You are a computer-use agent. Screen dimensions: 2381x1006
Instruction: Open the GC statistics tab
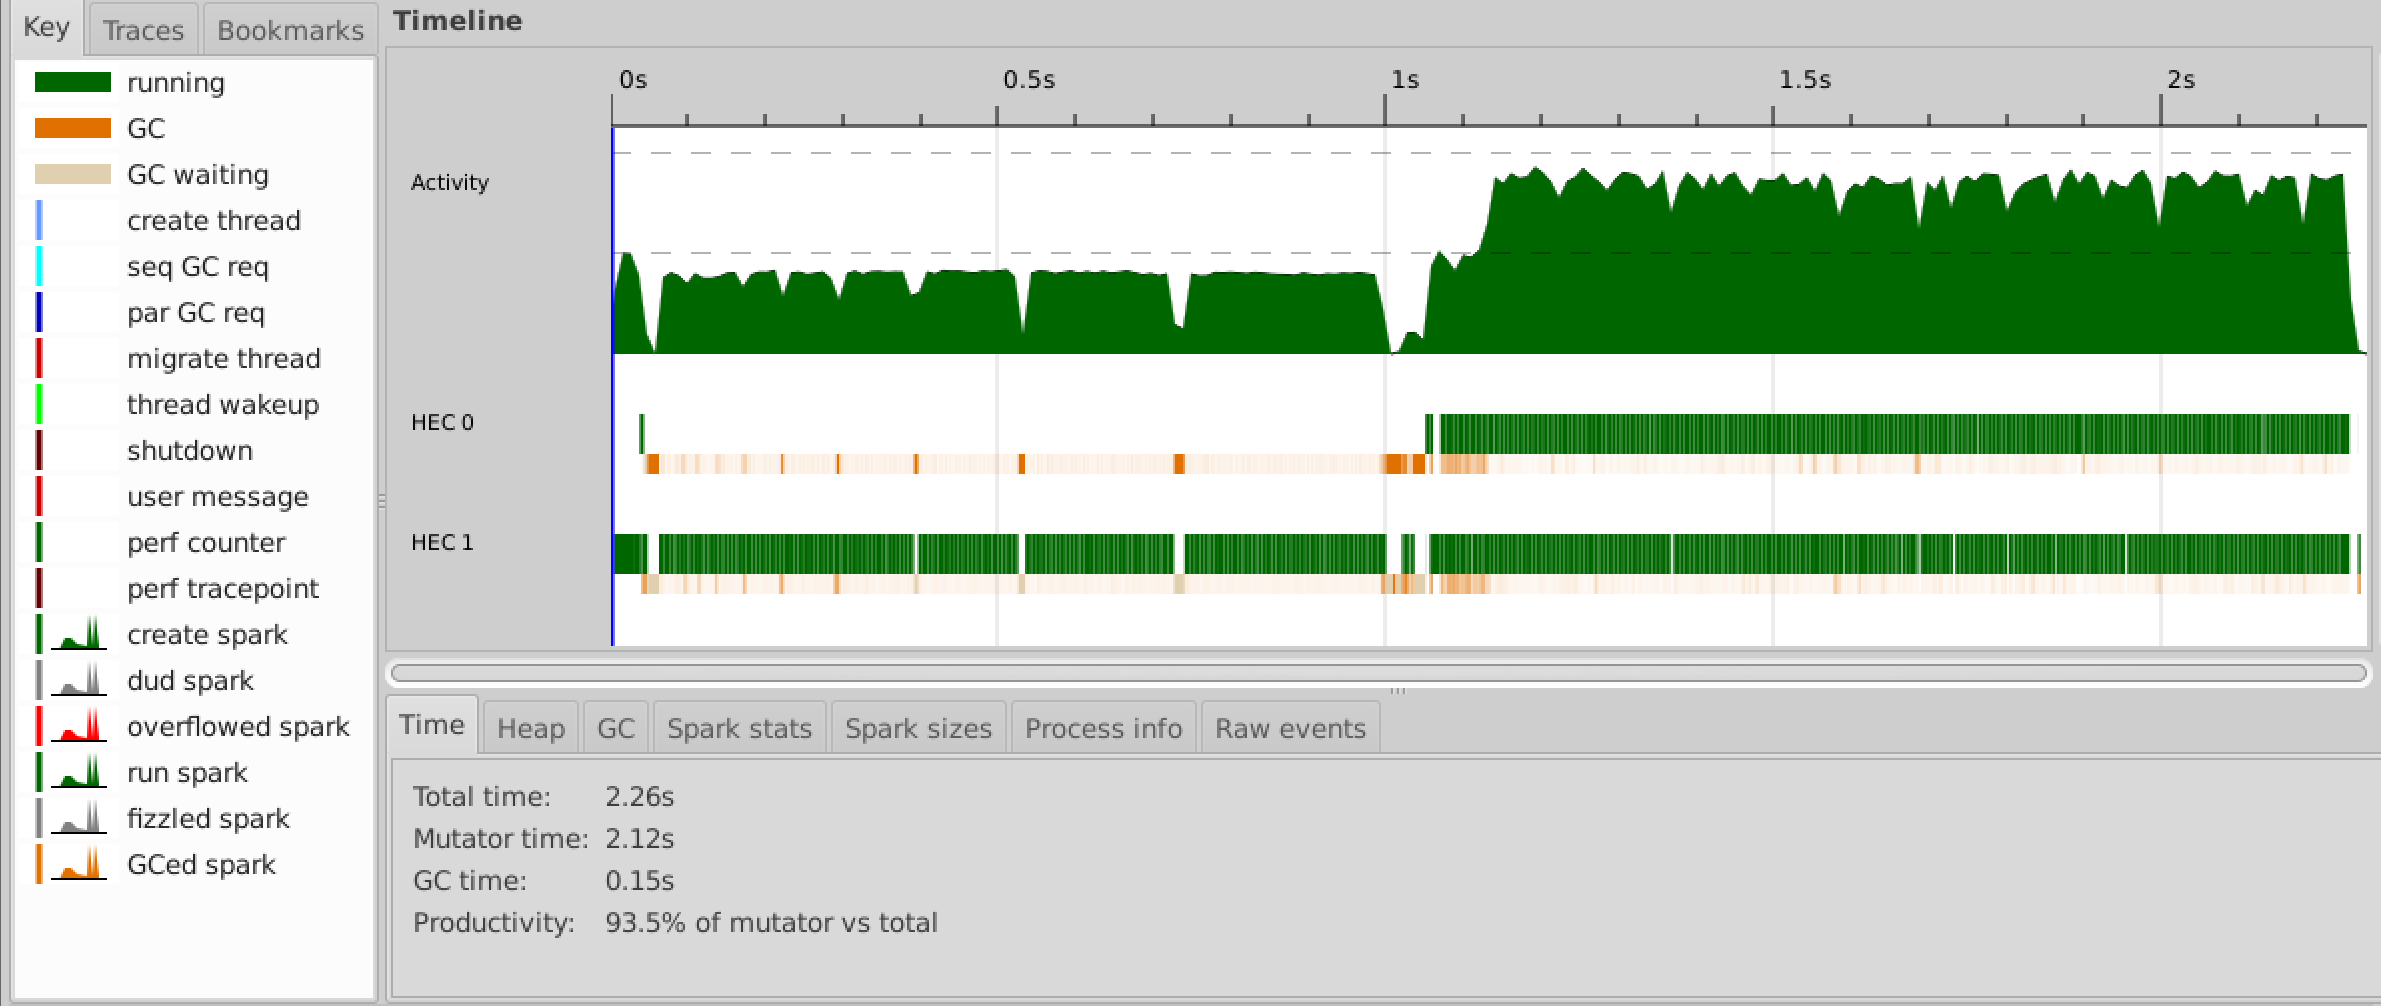pos(615,728)
